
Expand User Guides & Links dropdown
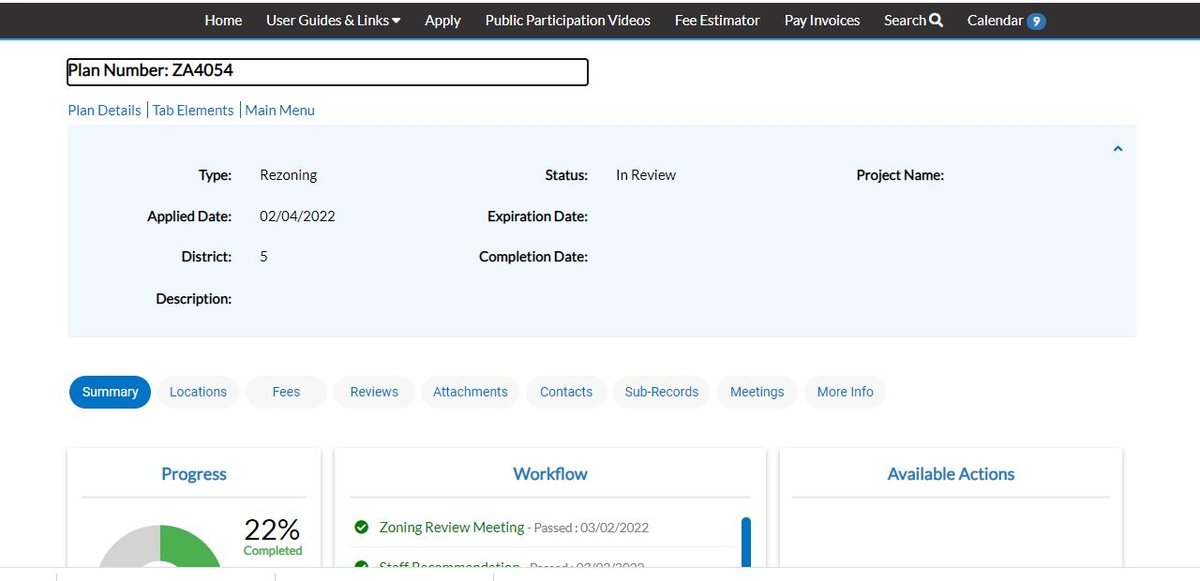[x=333, y=20]
